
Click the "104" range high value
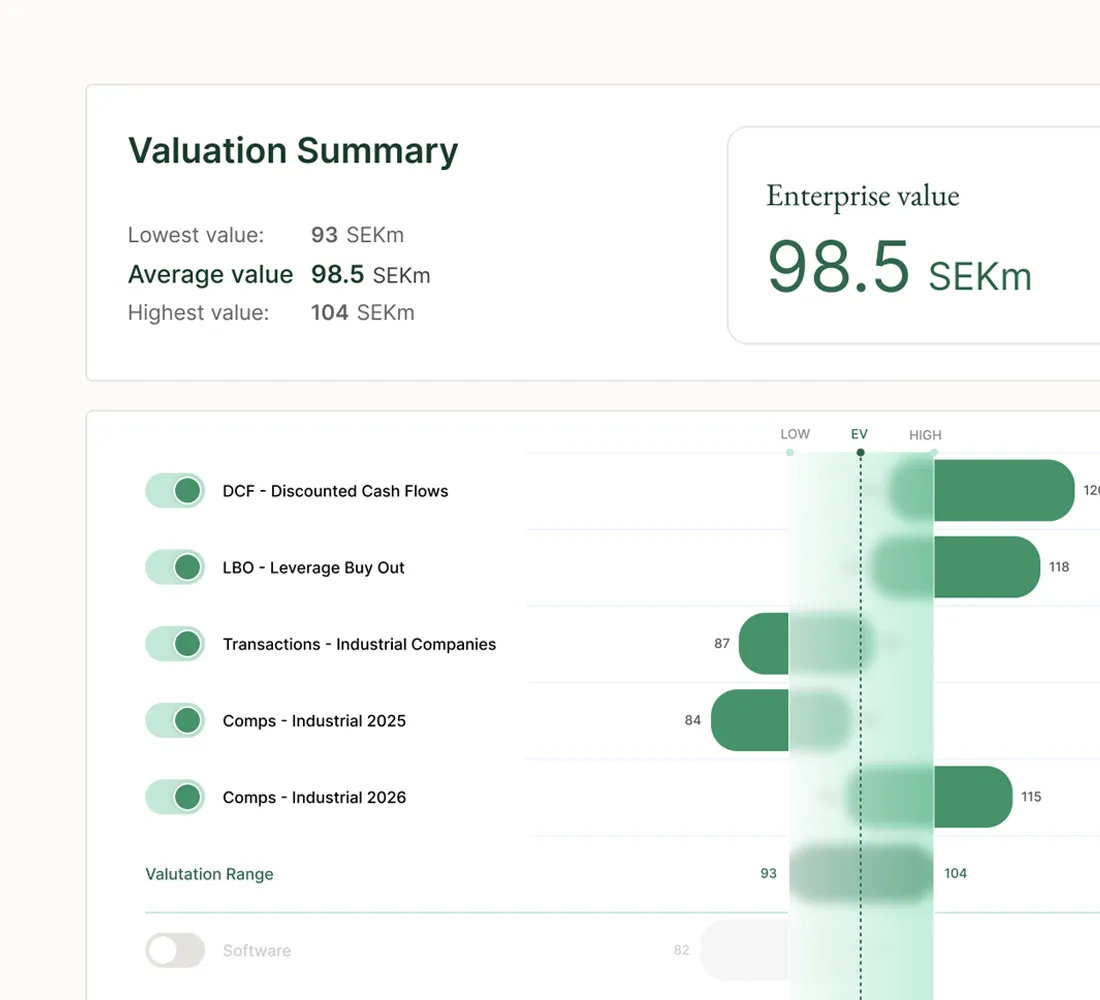955,873
